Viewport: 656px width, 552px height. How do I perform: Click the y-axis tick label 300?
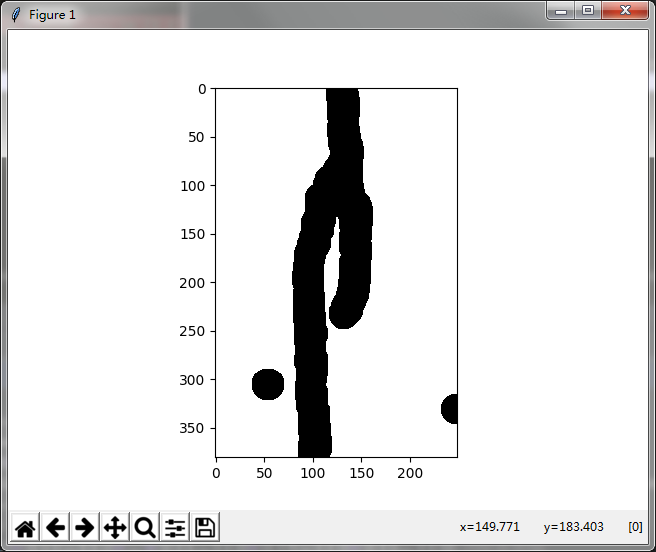pos(192,380)
